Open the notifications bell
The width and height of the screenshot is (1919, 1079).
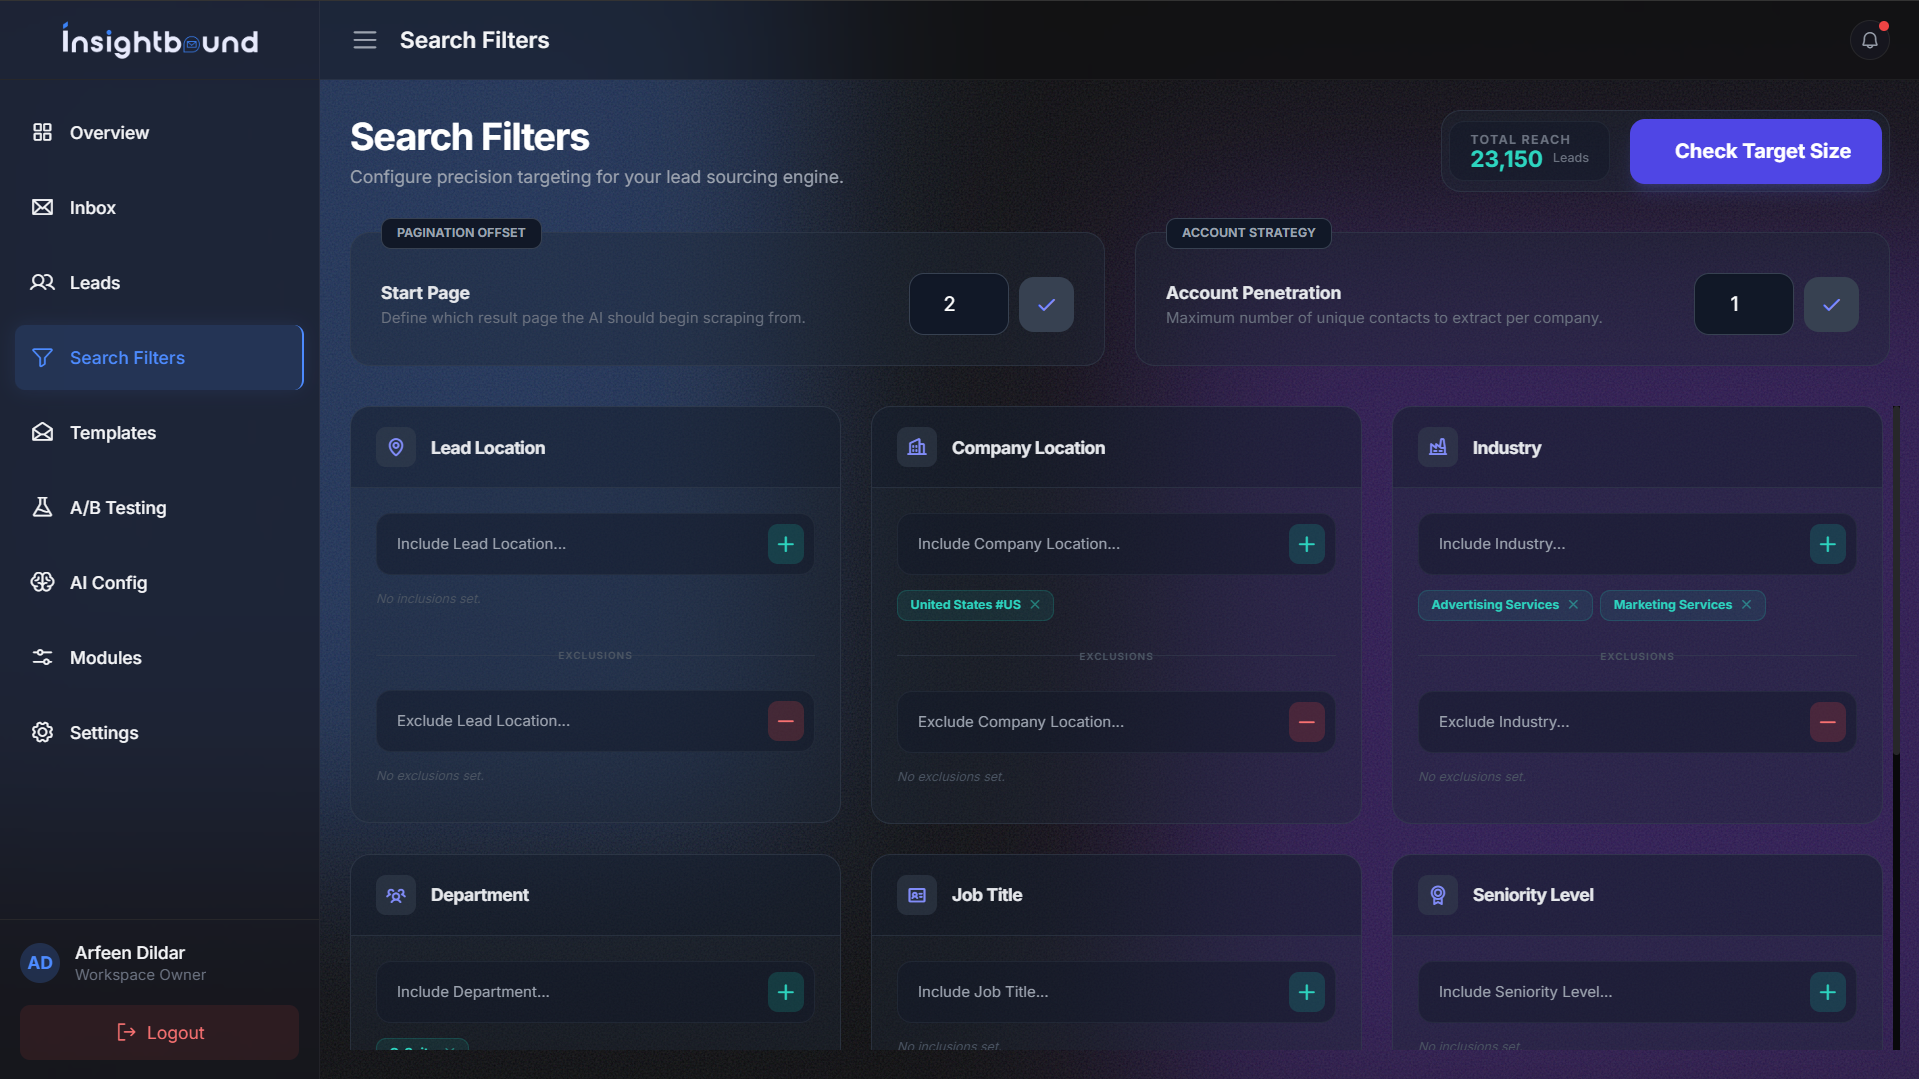pyautogui.click(x=1869, y=40)
